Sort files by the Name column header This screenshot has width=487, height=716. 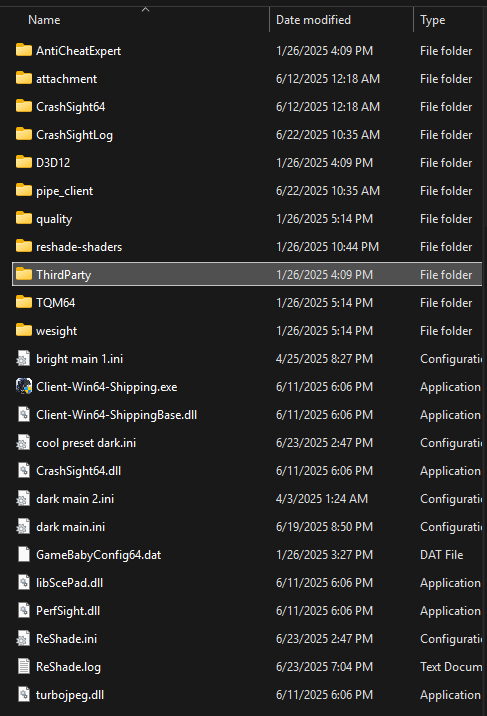44,20
